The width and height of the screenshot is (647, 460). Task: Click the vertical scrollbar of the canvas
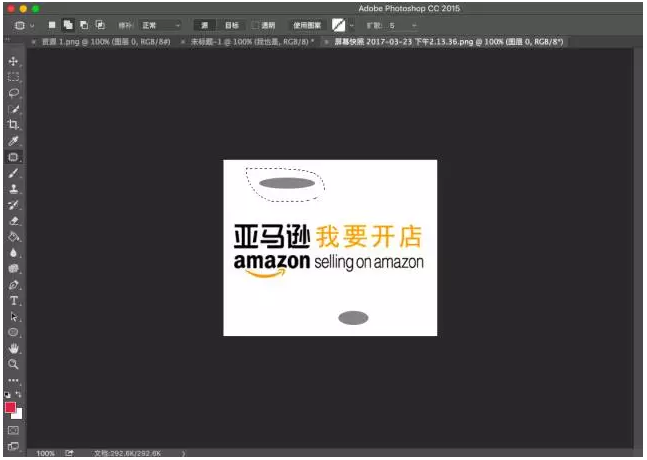638,248
